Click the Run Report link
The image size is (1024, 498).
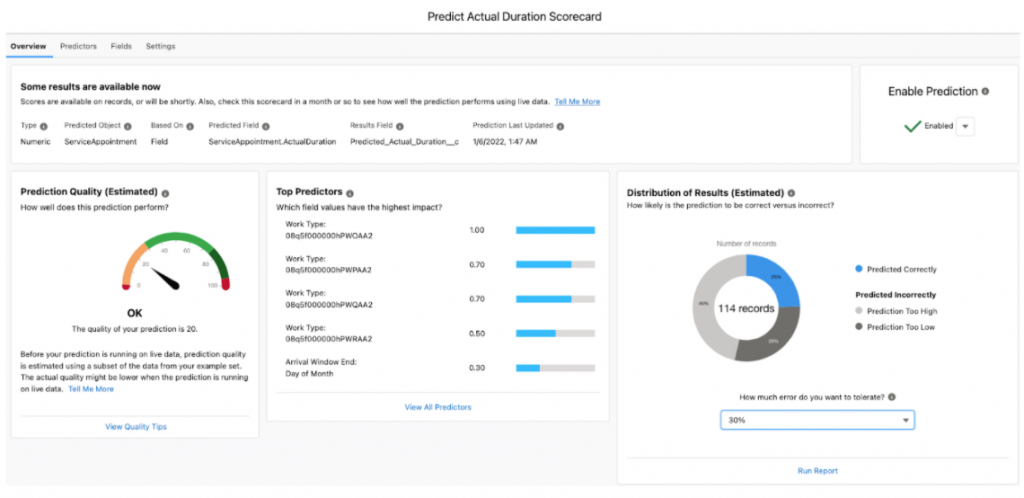pyautogui.click(x=817, y=470)
